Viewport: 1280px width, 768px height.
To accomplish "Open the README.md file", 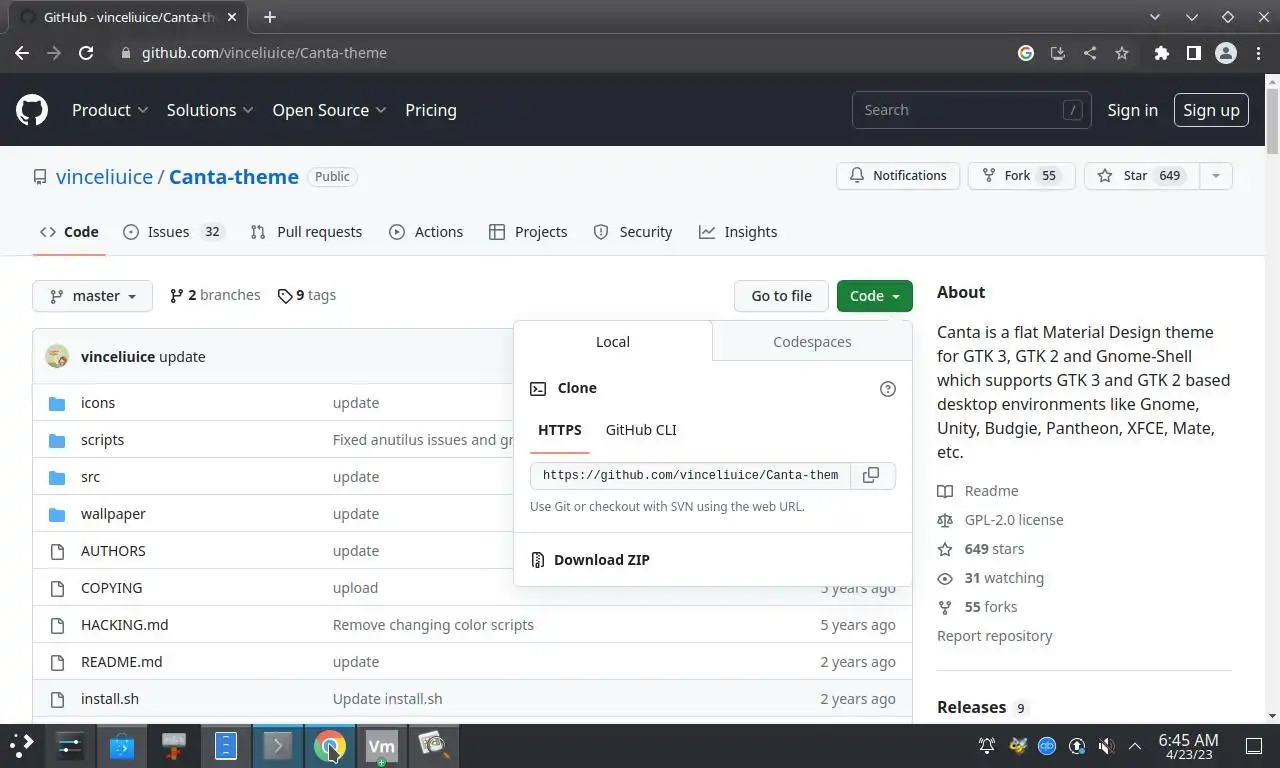I will (x=121, y=662).
